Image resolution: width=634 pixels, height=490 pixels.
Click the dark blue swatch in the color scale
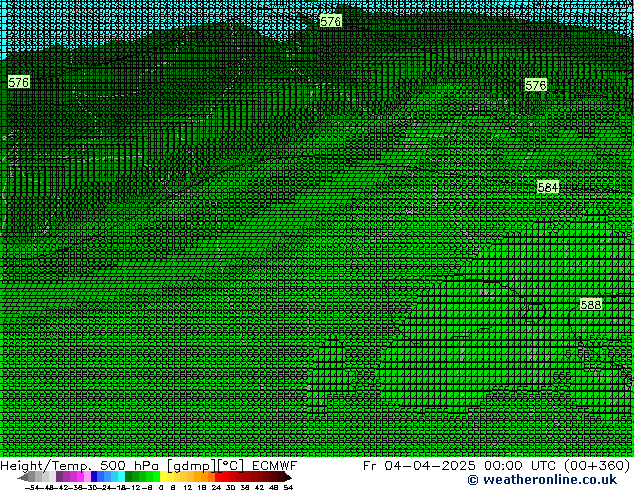[94, 476]
